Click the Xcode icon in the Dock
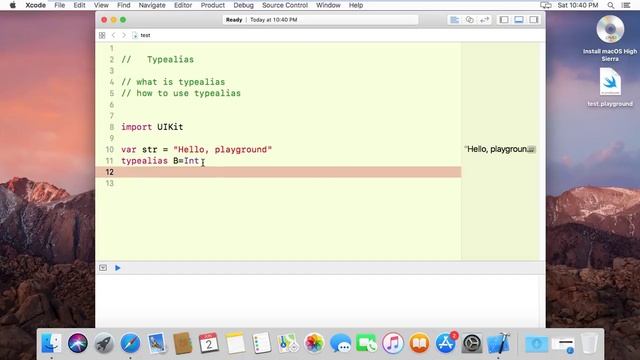This screenshot has height=360, width=640. [498, 343]
